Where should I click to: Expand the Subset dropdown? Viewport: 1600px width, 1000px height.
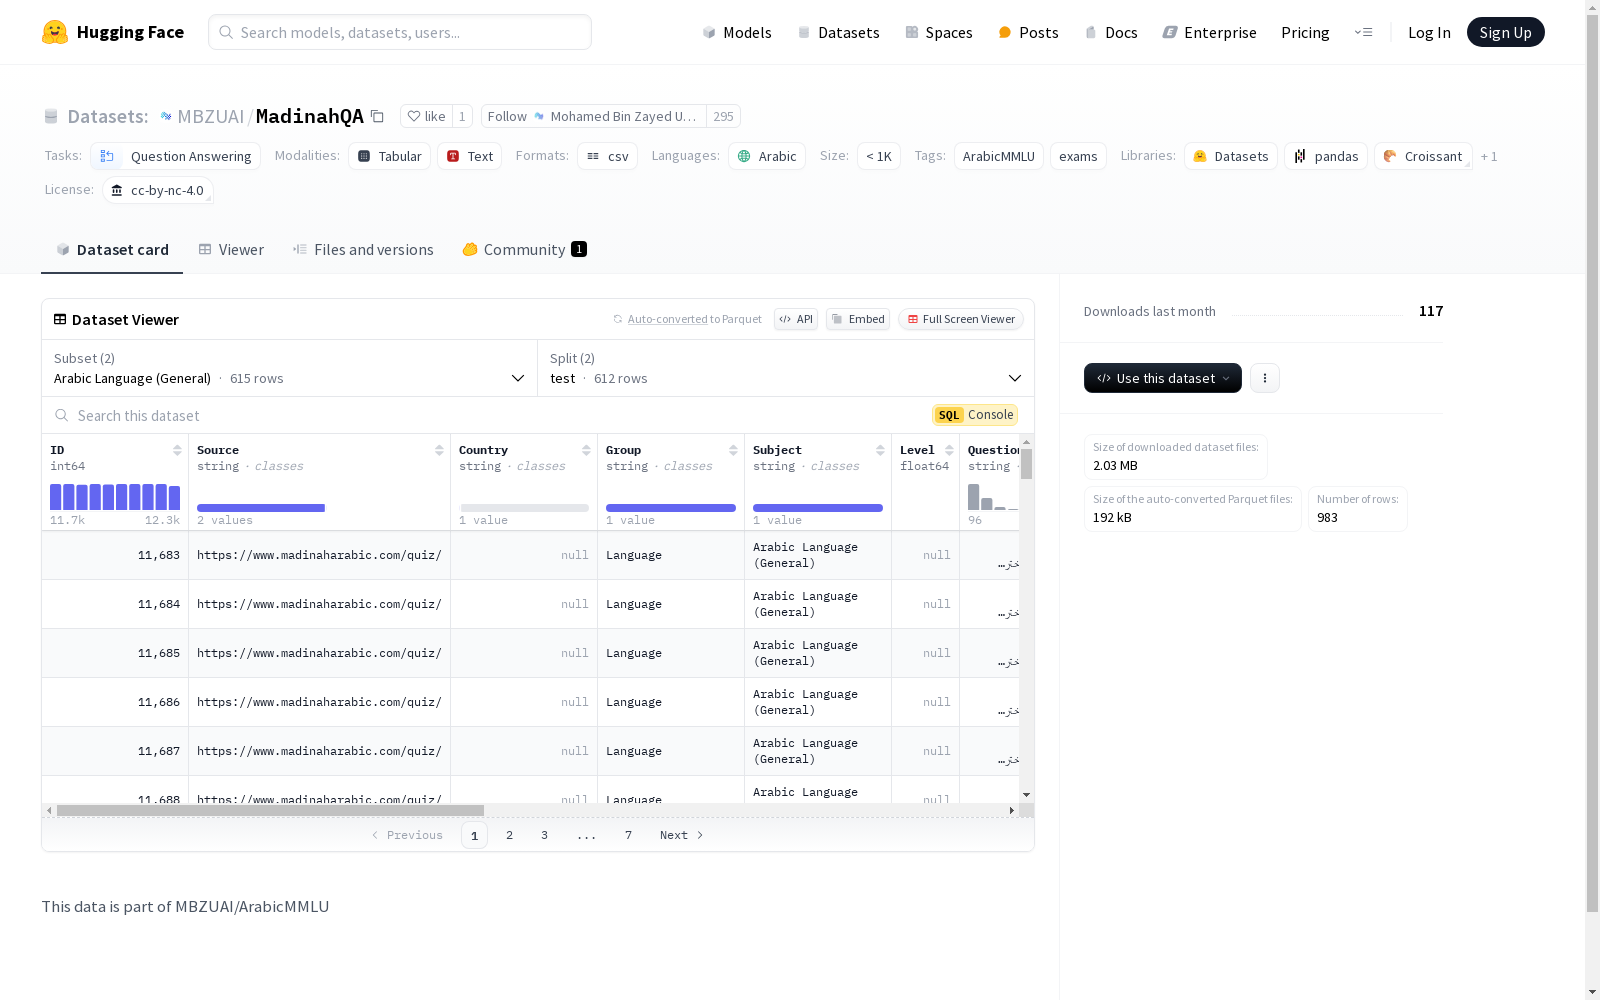(x=290, y=368)
